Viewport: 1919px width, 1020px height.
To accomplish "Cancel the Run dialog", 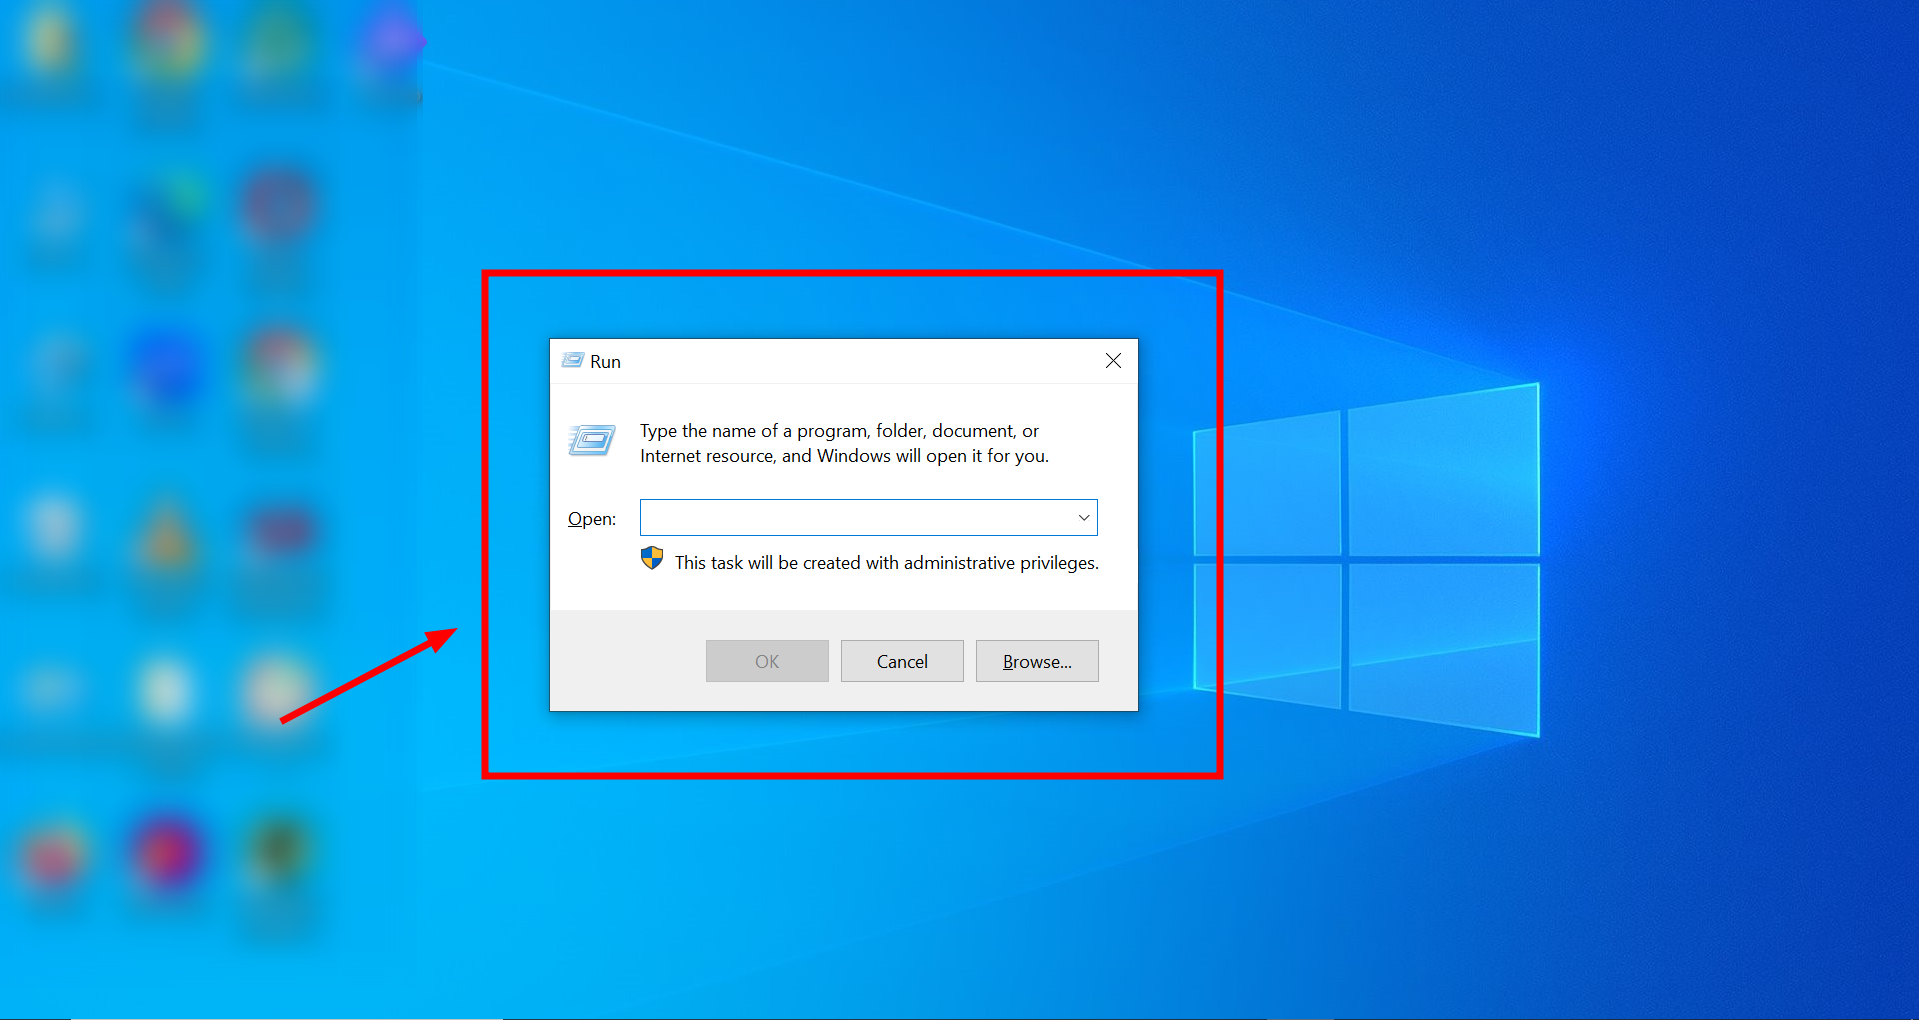I will click(902, 661).
